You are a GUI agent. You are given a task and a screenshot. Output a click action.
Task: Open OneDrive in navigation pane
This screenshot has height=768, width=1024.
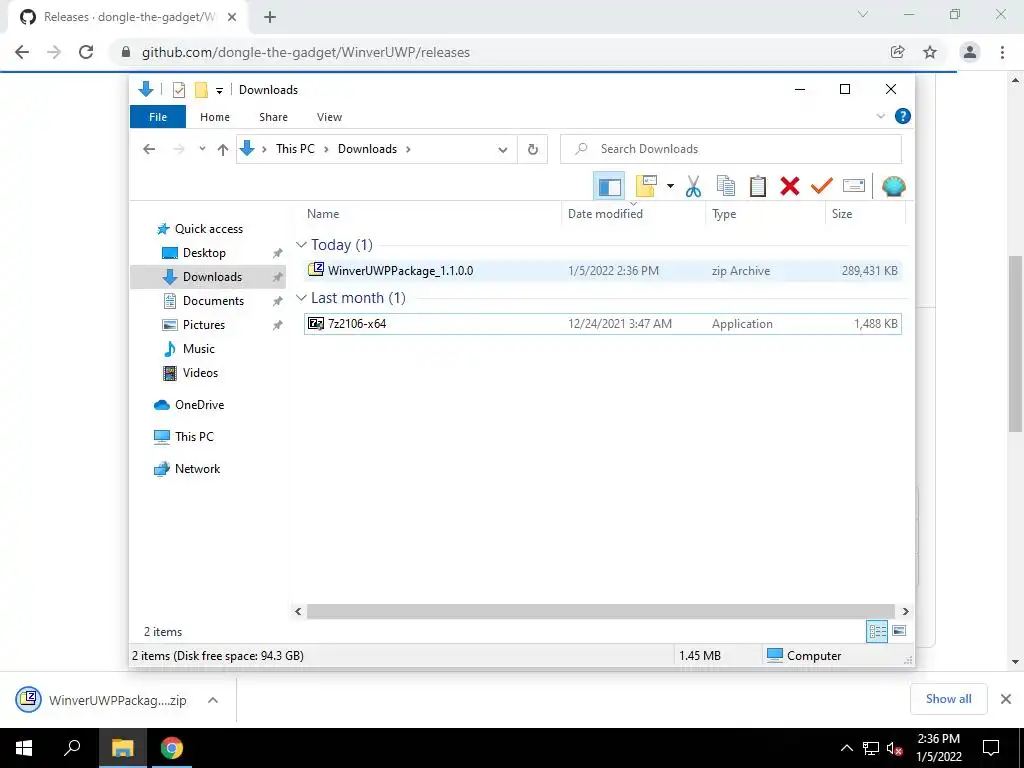click(x=199, y=405)
